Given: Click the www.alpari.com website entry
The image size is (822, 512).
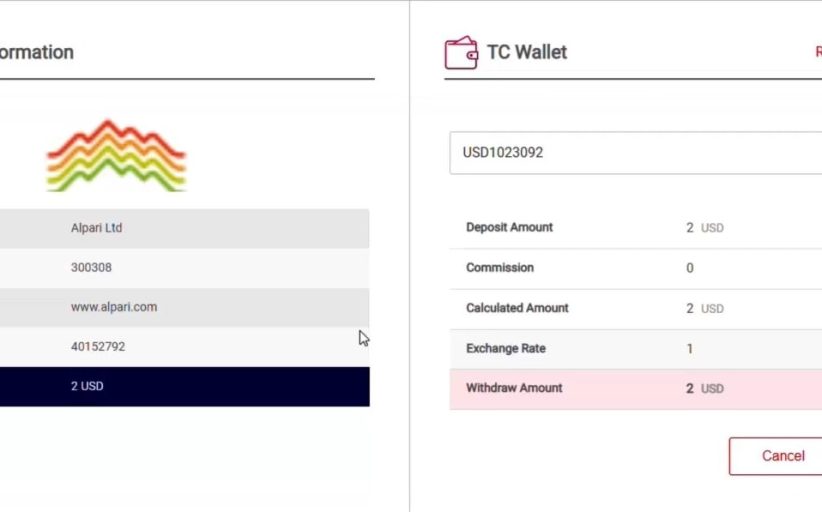Looking at the screenshot, I should tap(114, 307).
